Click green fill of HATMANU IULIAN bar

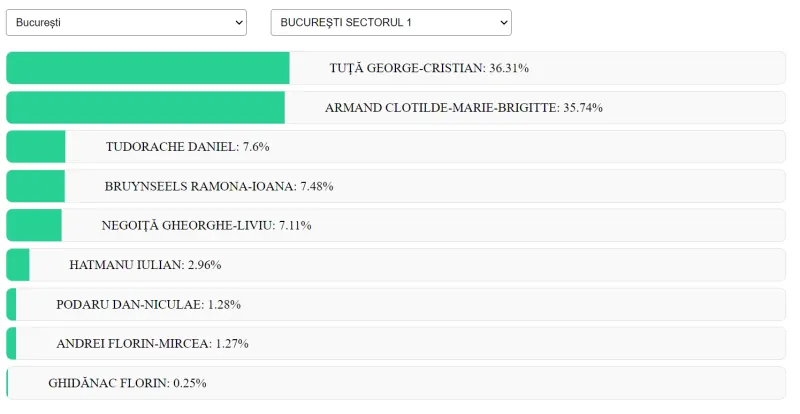click(x=18, y=265)
